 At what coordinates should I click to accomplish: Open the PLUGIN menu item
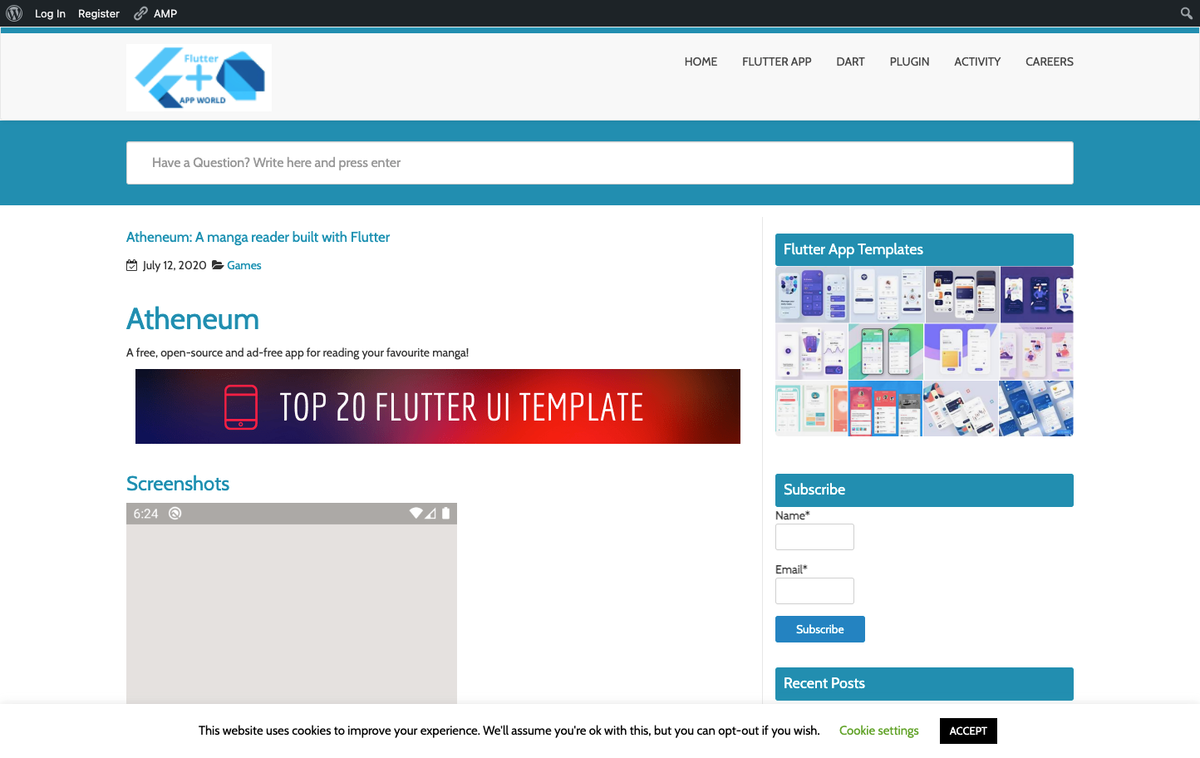[910, 61]
